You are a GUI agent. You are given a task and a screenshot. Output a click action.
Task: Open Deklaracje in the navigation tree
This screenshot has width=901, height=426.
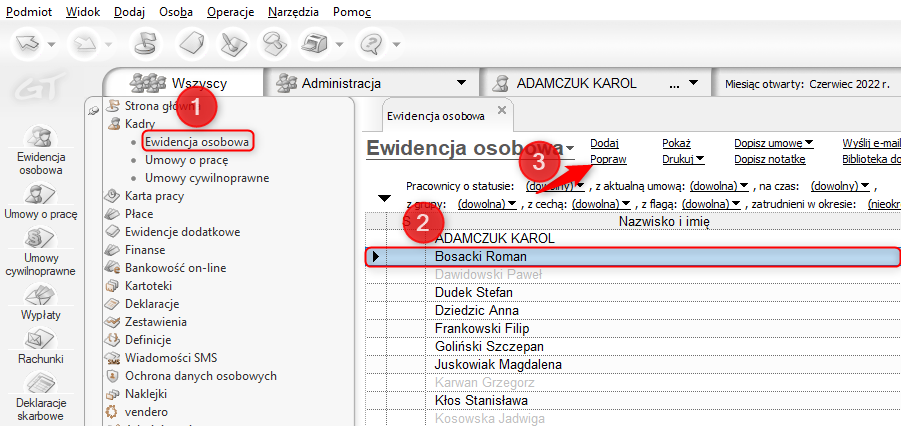[152, 304]
